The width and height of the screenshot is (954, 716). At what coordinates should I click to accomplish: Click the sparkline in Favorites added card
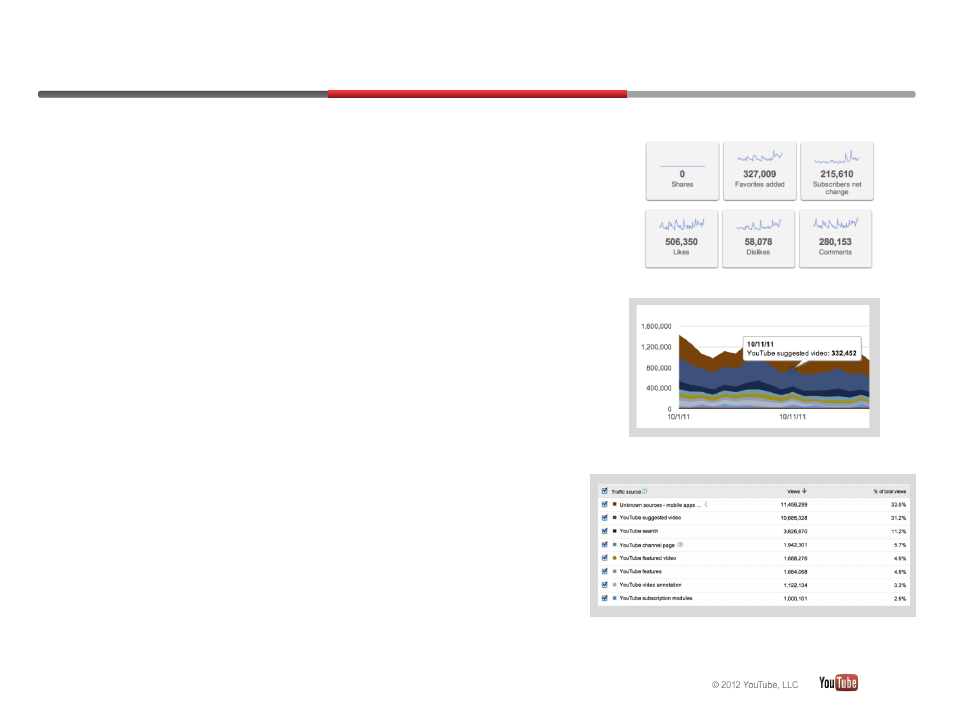[x=759, y=157]
